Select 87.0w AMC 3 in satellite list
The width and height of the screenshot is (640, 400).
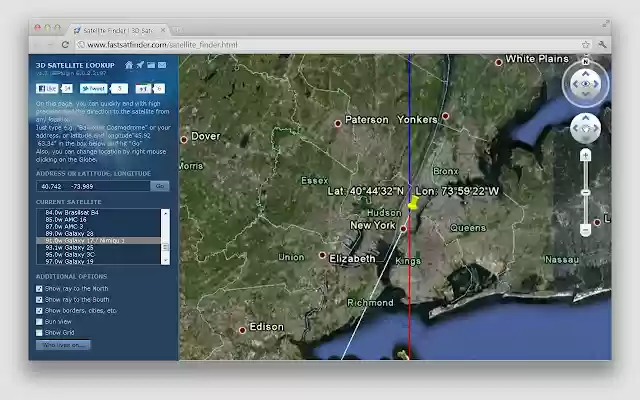(98, 226)
